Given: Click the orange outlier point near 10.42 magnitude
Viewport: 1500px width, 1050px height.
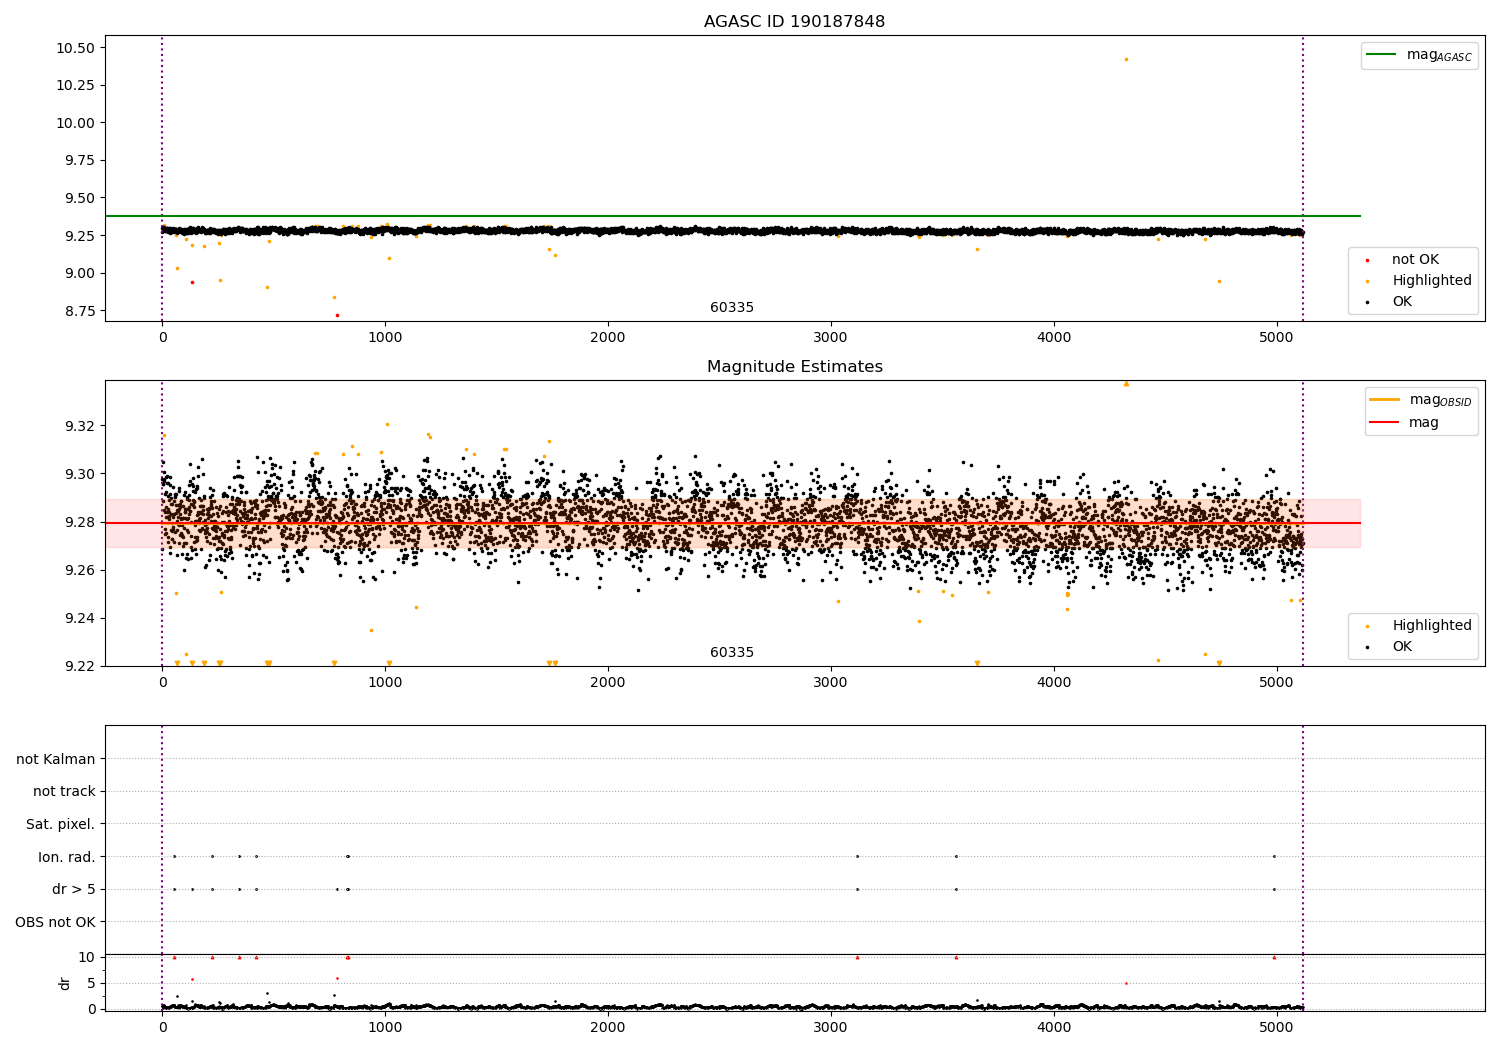Looking at the screenshot, I should 1126,59.
